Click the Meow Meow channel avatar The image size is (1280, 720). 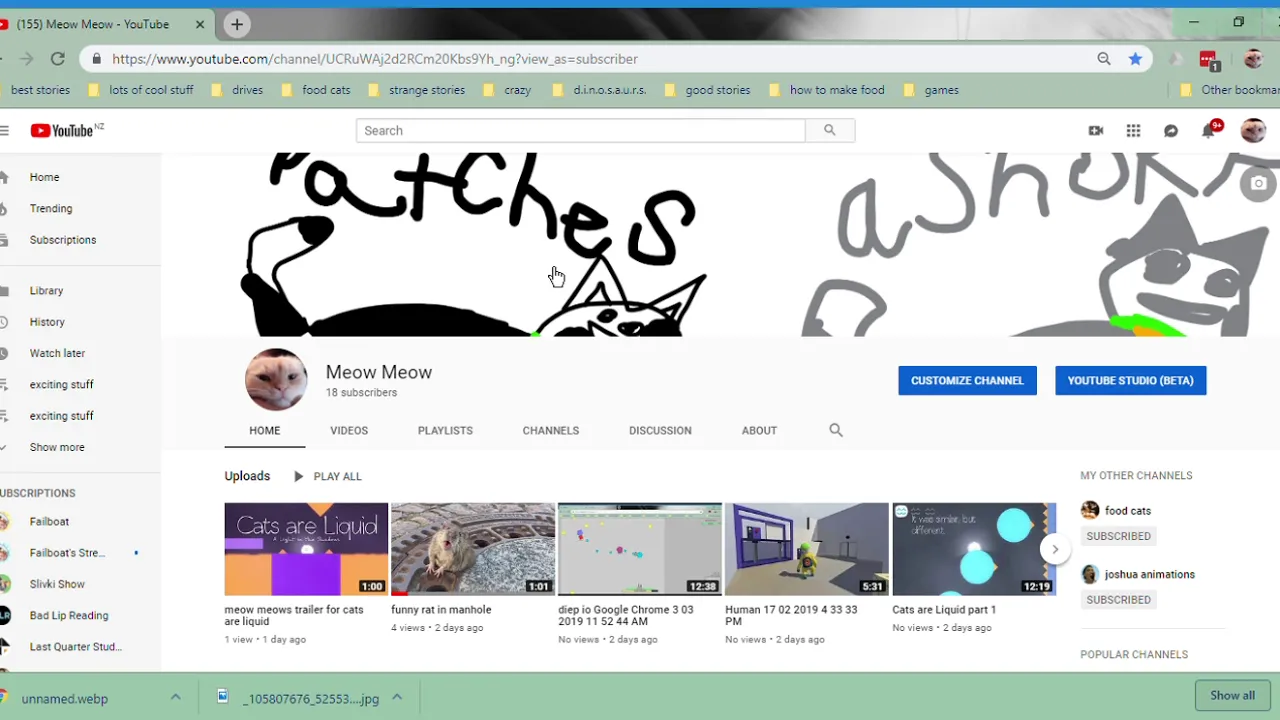click(x=276, y=380)
